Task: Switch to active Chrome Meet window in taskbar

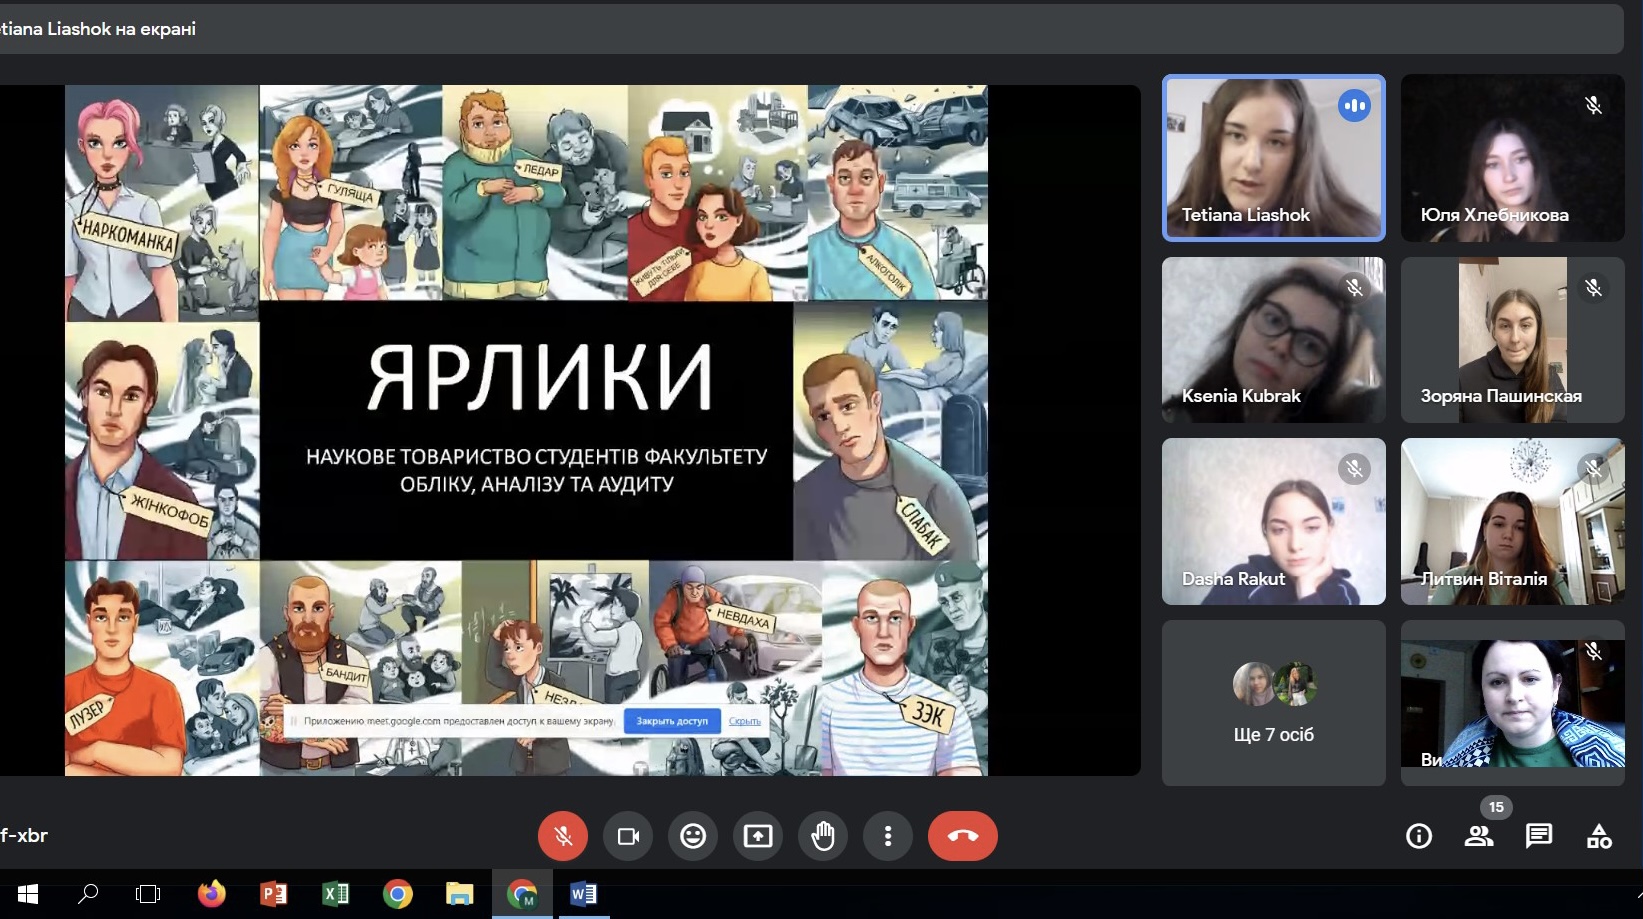Action: coord(522,894)
